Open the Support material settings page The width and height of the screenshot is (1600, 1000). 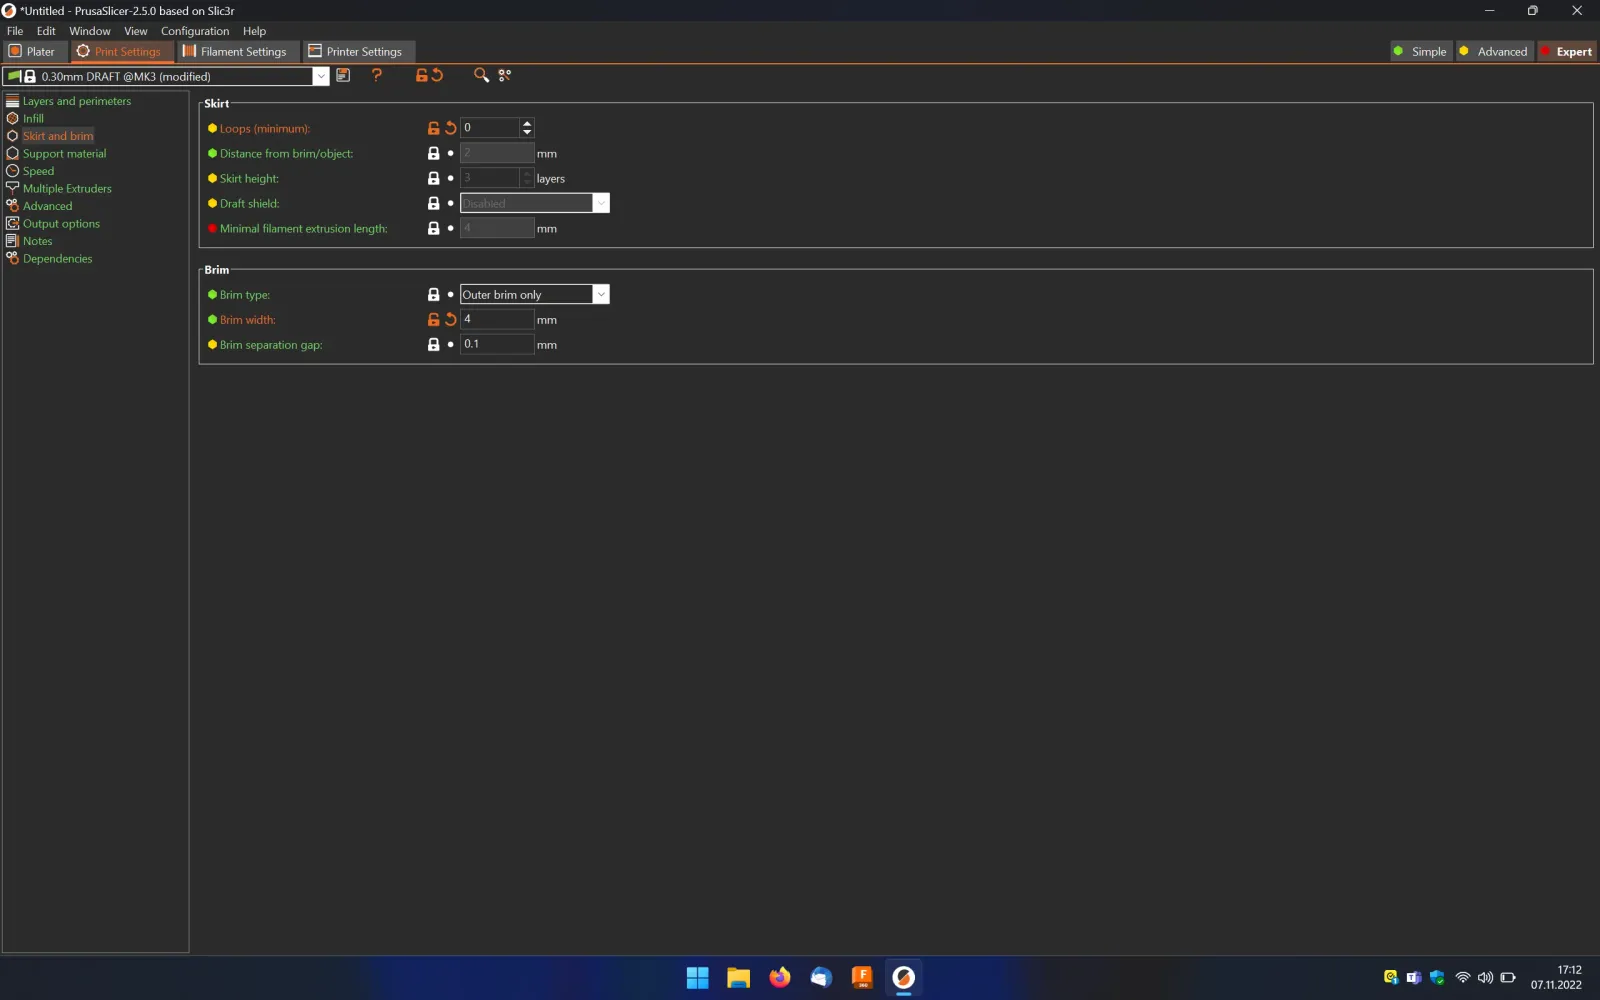(x=64, y=153)
